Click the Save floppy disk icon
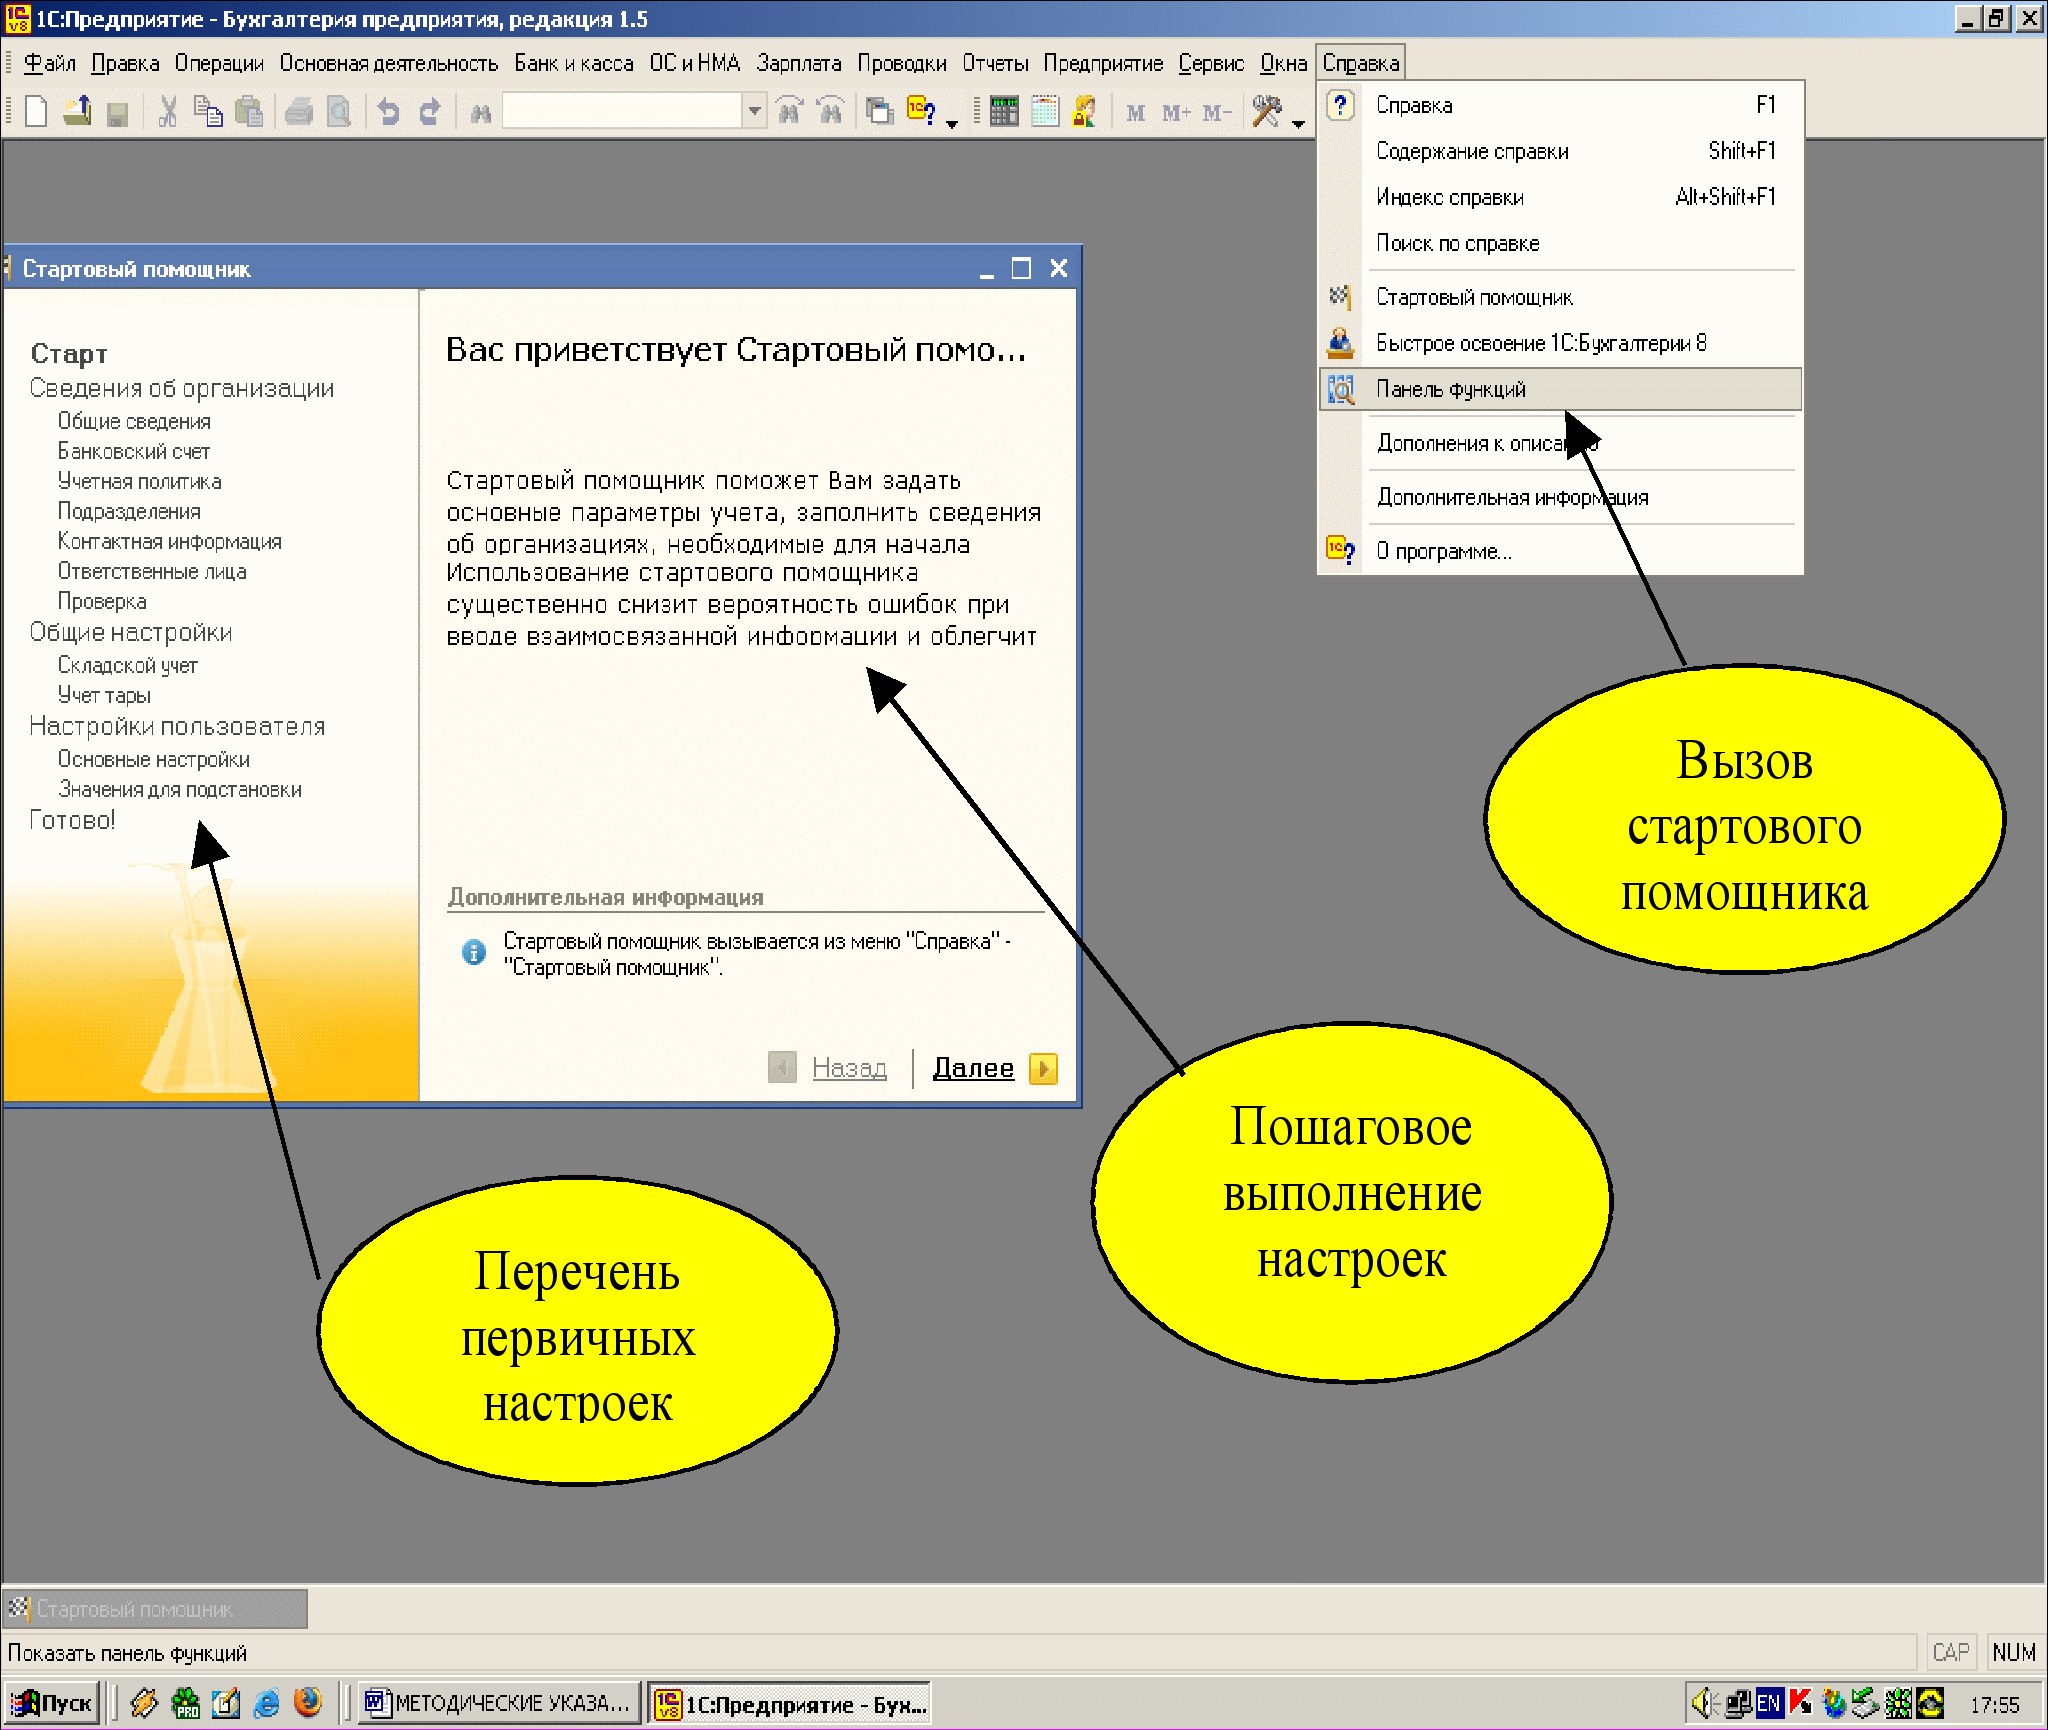 tap(117, 113)
